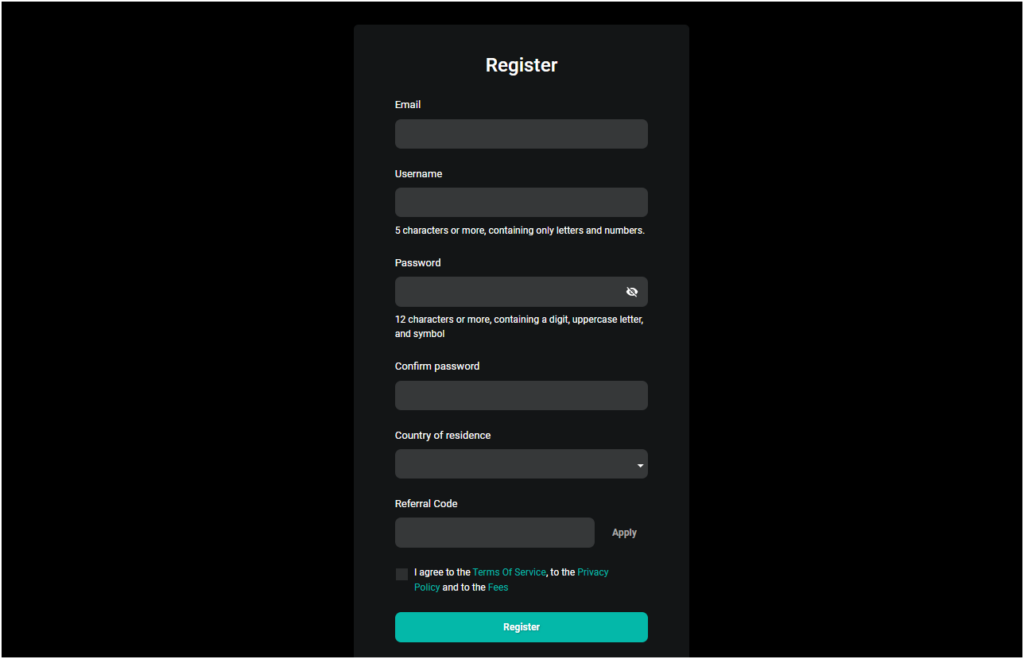Focus the Email input field
1024x659 pixels.
point(521,134)
